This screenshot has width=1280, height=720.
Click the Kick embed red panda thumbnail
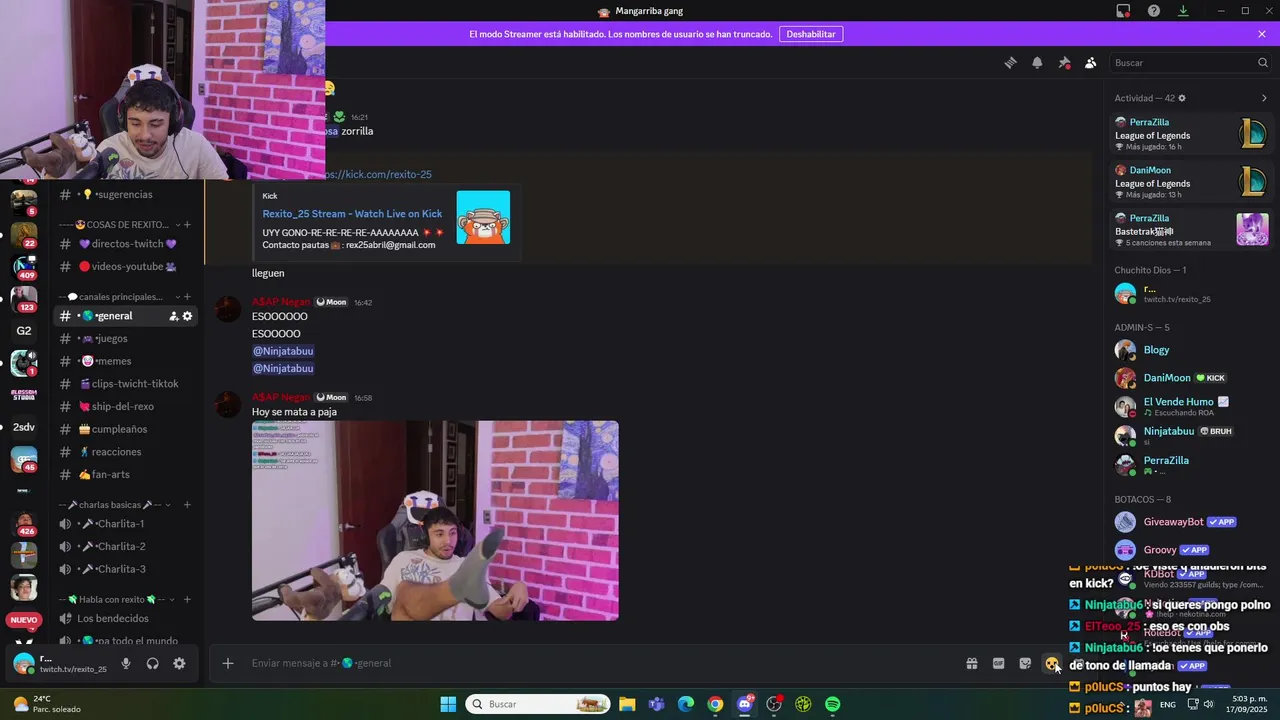(483, 217)
